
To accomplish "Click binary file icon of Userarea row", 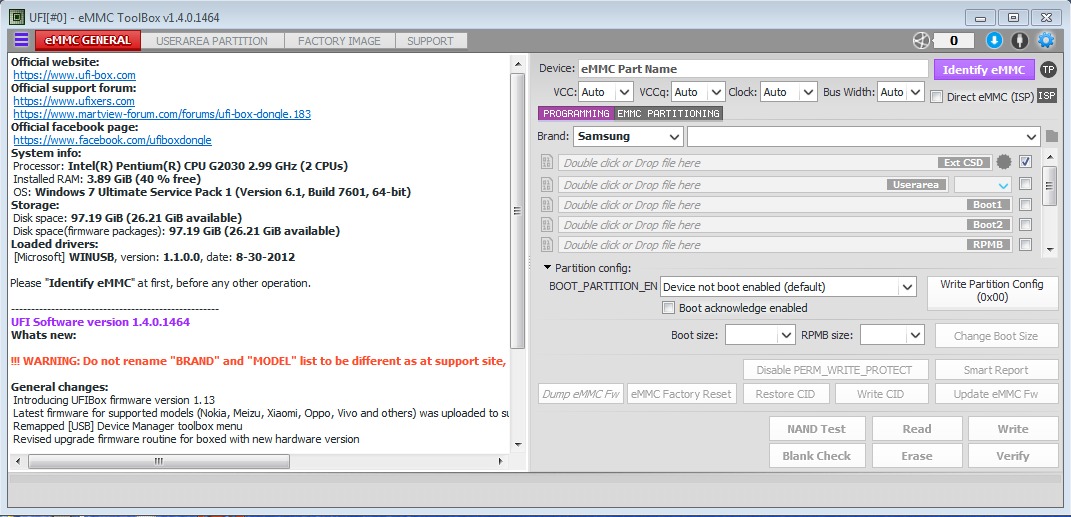I will click(546, 184).
